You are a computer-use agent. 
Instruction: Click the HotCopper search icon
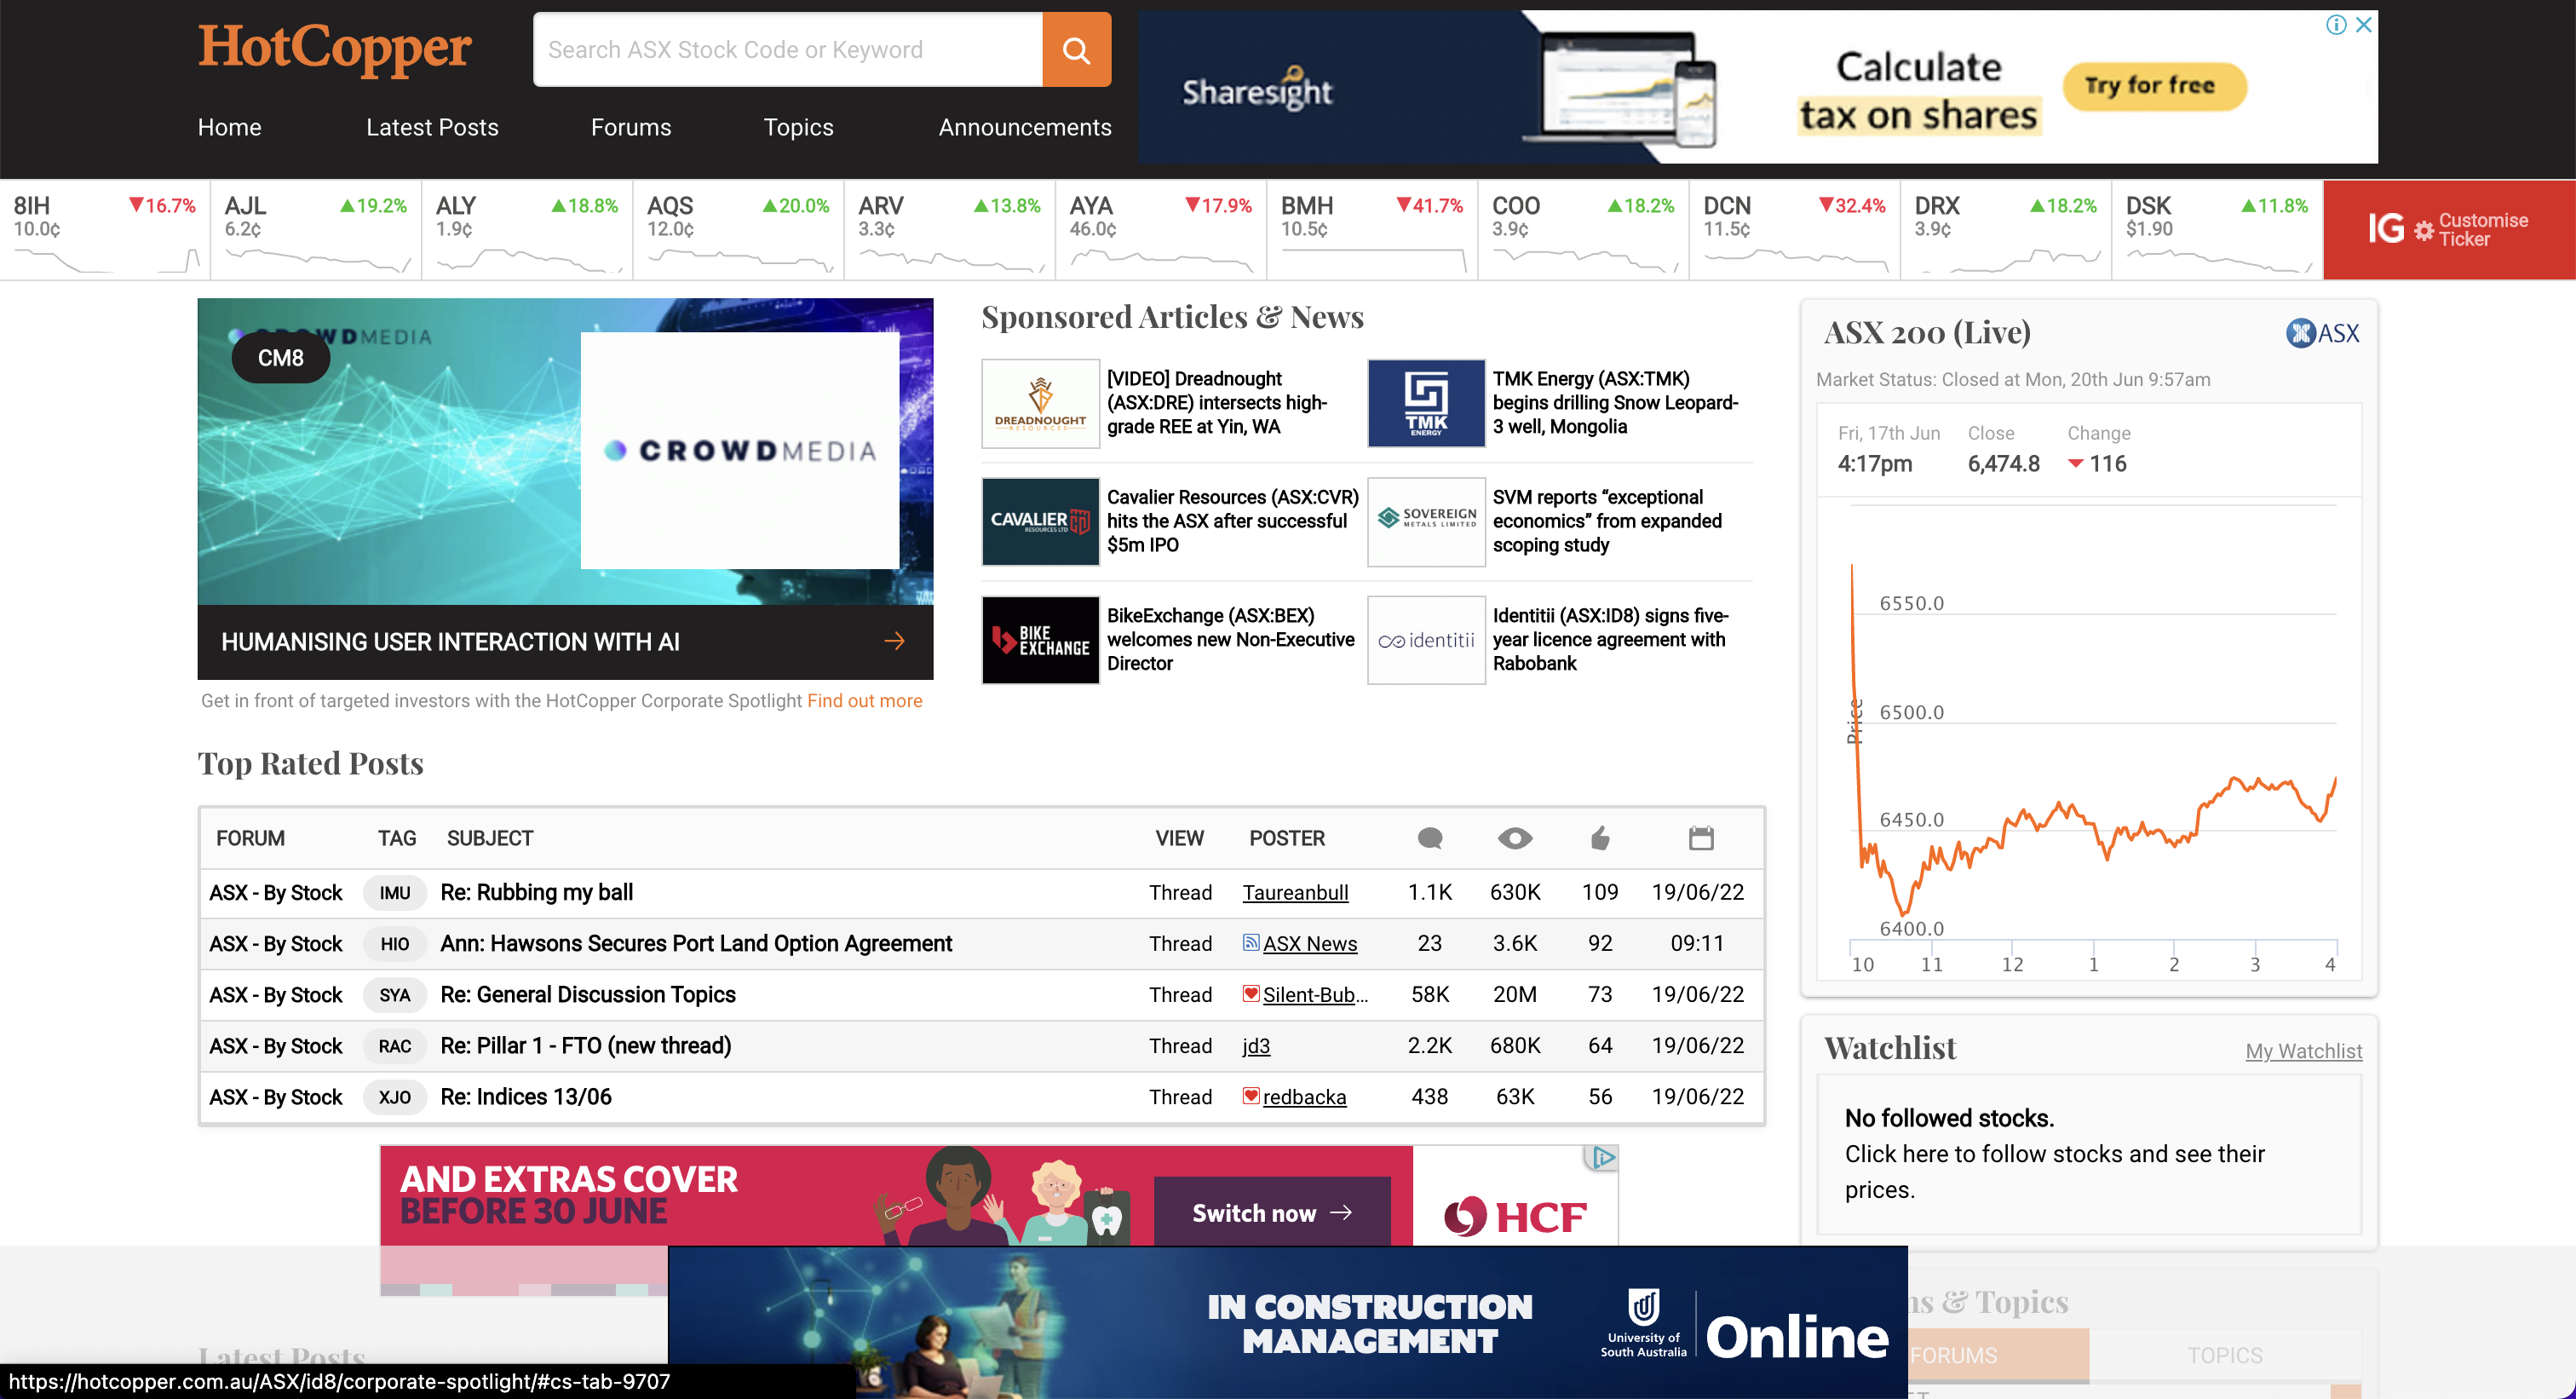1076,50
